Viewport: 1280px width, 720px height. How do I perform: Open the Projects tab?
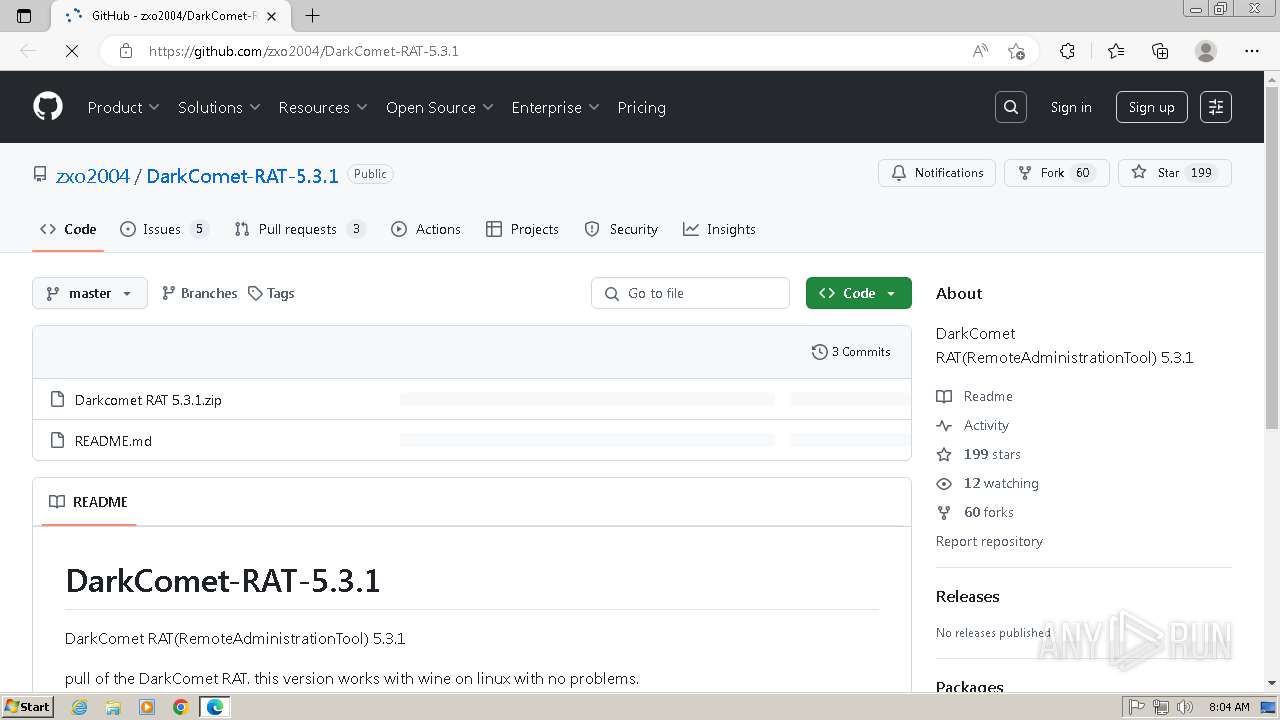click(522, 229)
